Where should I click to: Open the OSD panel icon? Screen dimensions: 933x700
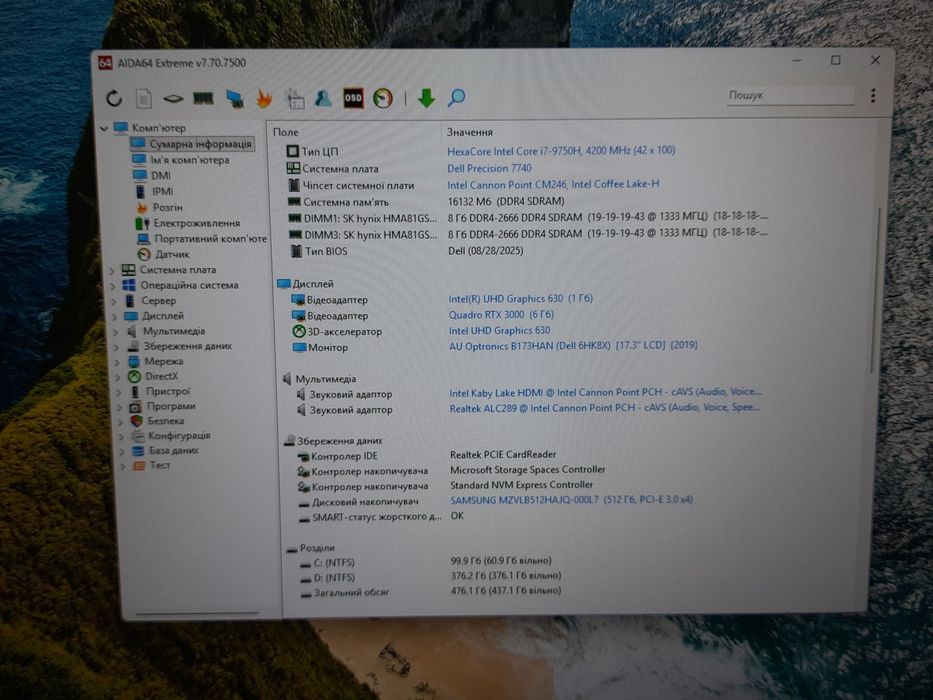[x=353, y=98]
